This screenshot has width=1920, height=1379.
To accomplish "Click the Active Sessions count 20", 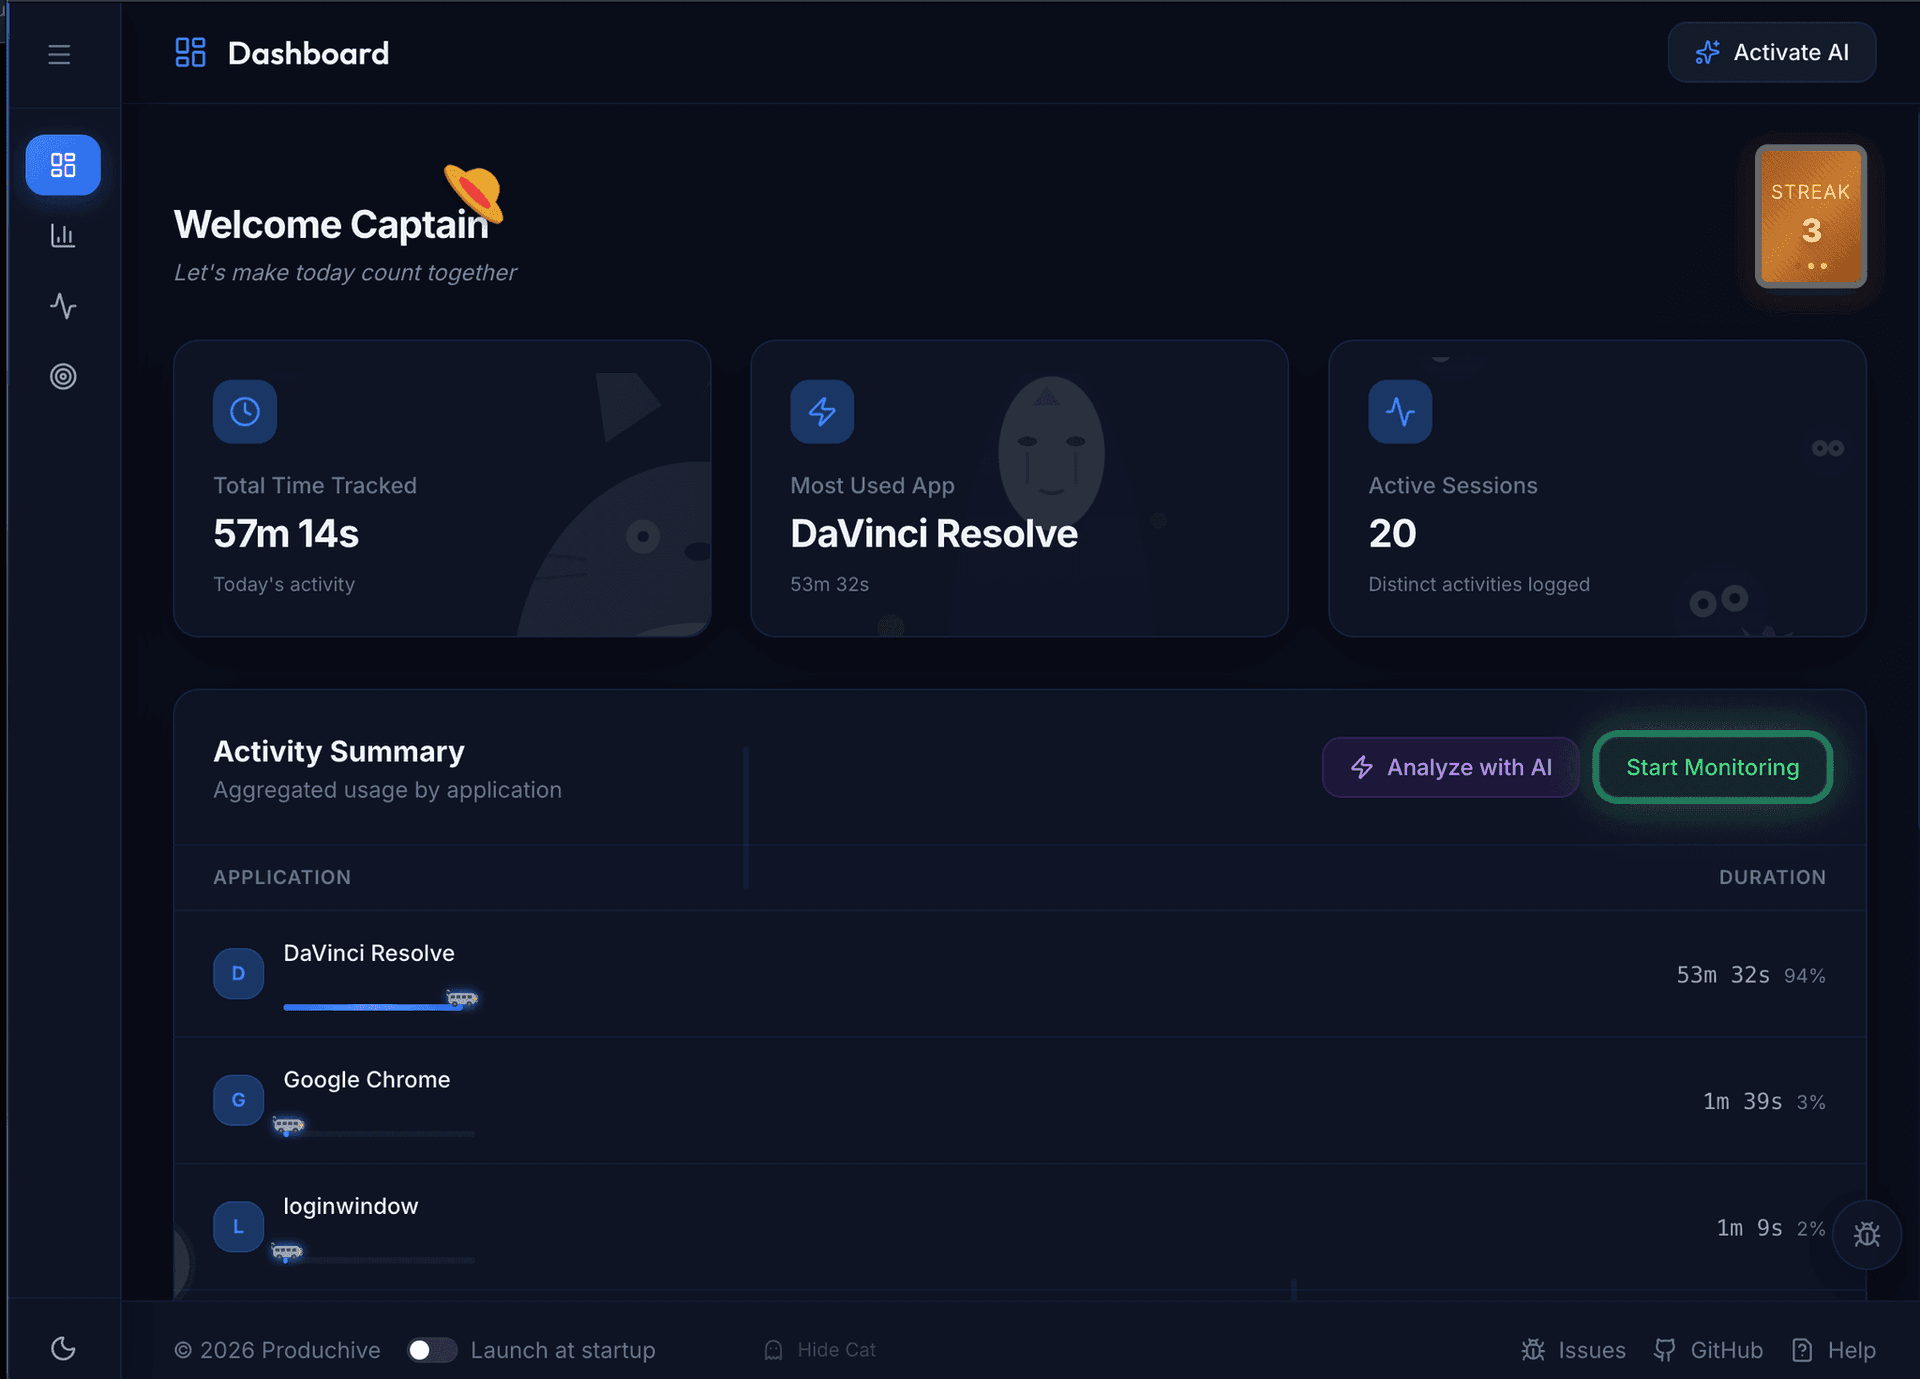I will tap(1392, 533).
